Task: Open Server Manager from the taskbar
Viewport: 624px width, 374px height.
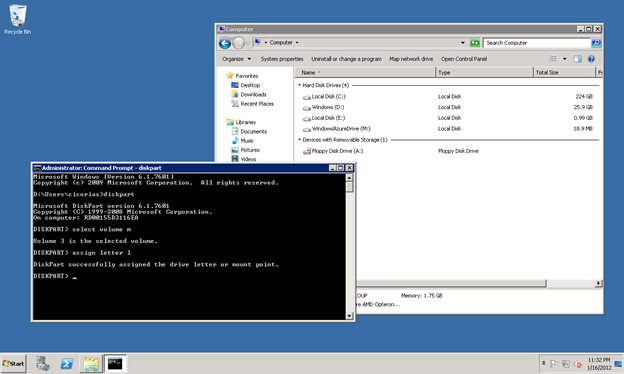Action: click(43, 364)
